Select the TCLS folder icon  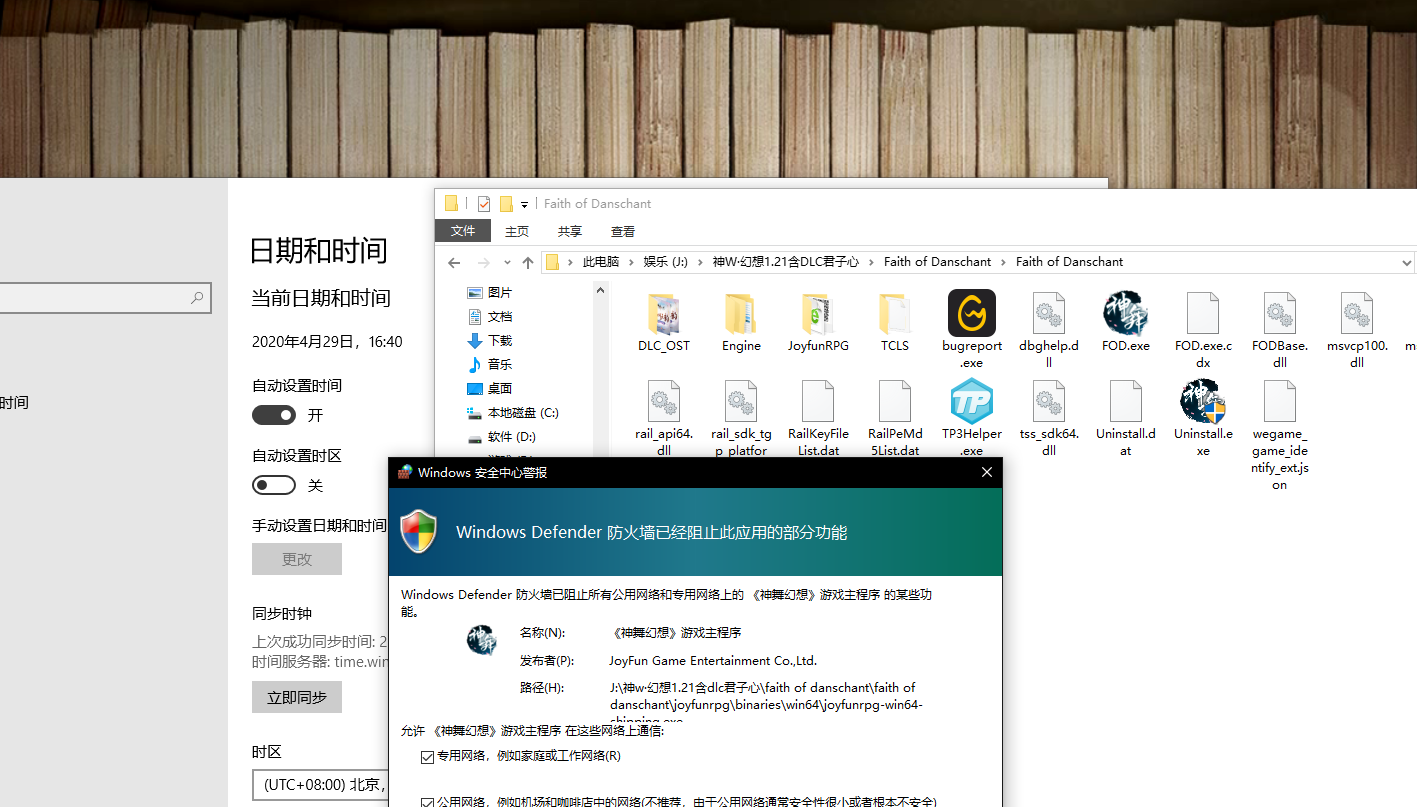tap(895, 314)
